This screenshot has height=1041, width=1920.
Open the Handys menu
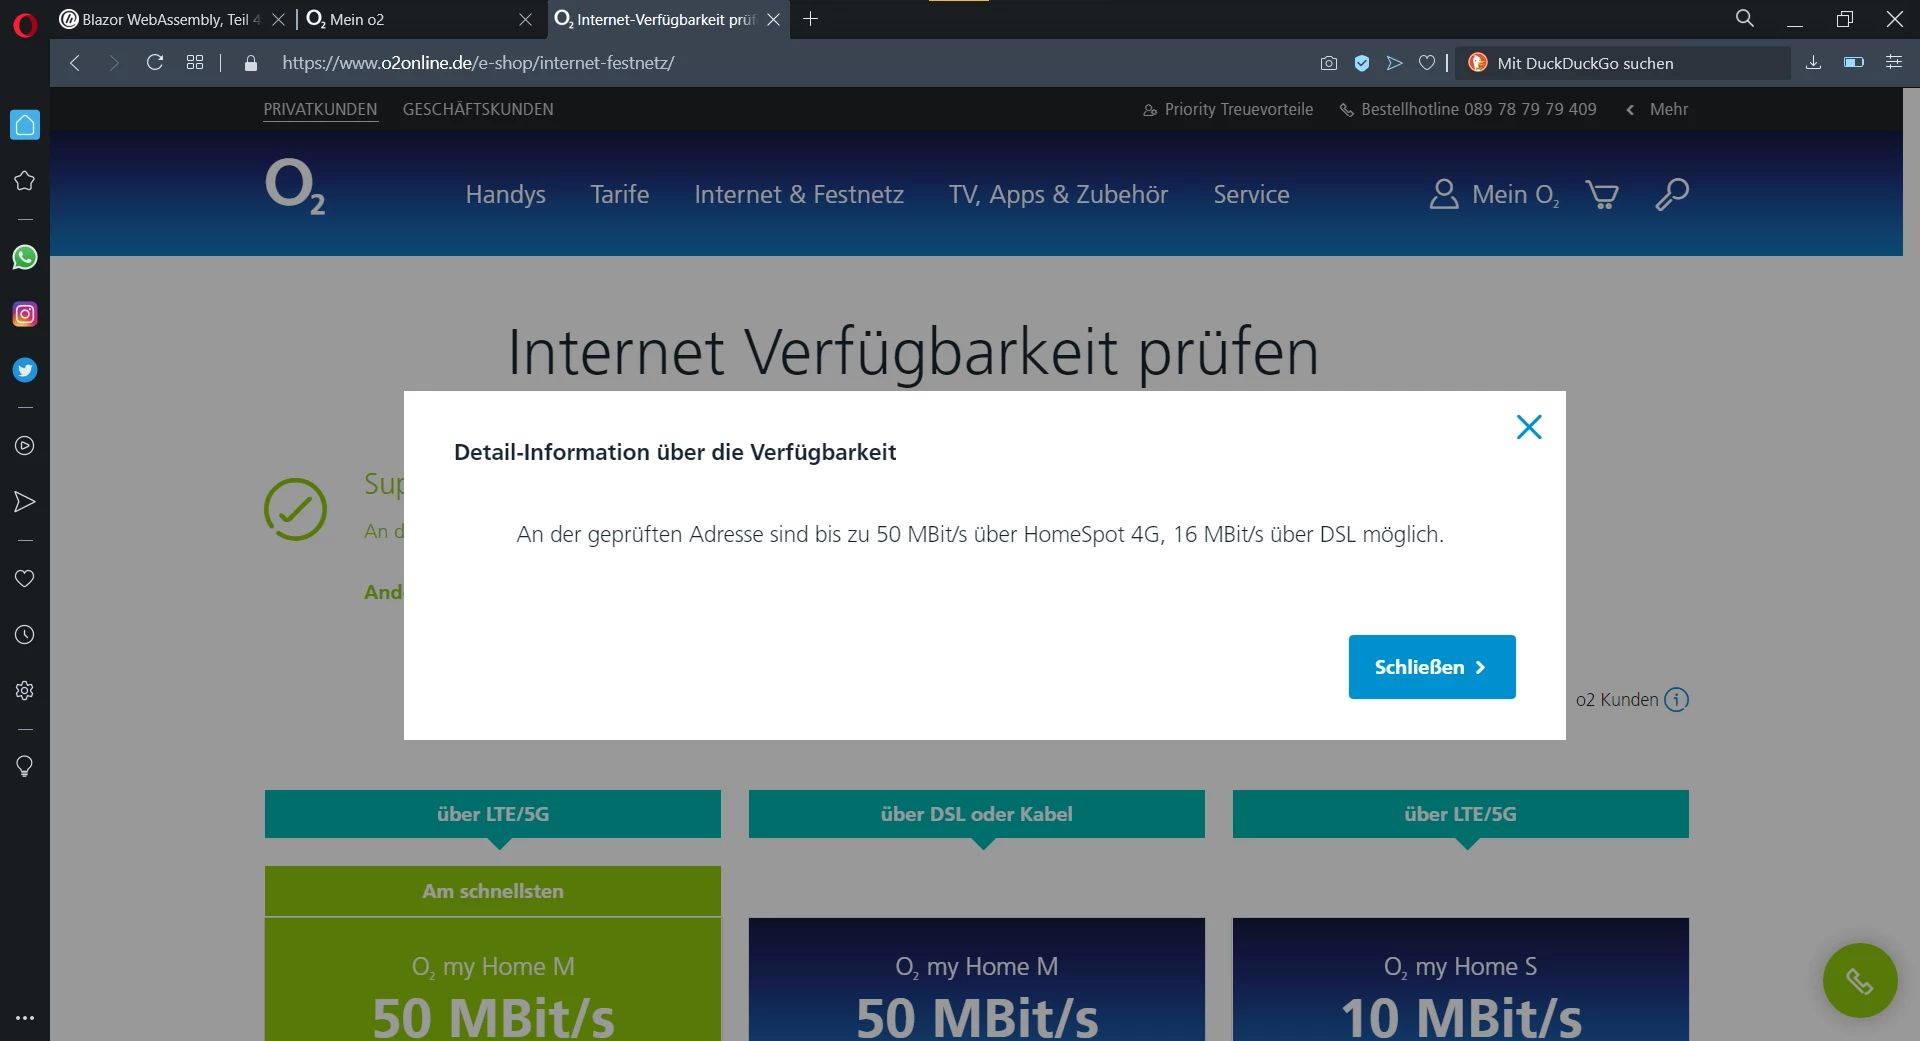[x=506, y=195]
